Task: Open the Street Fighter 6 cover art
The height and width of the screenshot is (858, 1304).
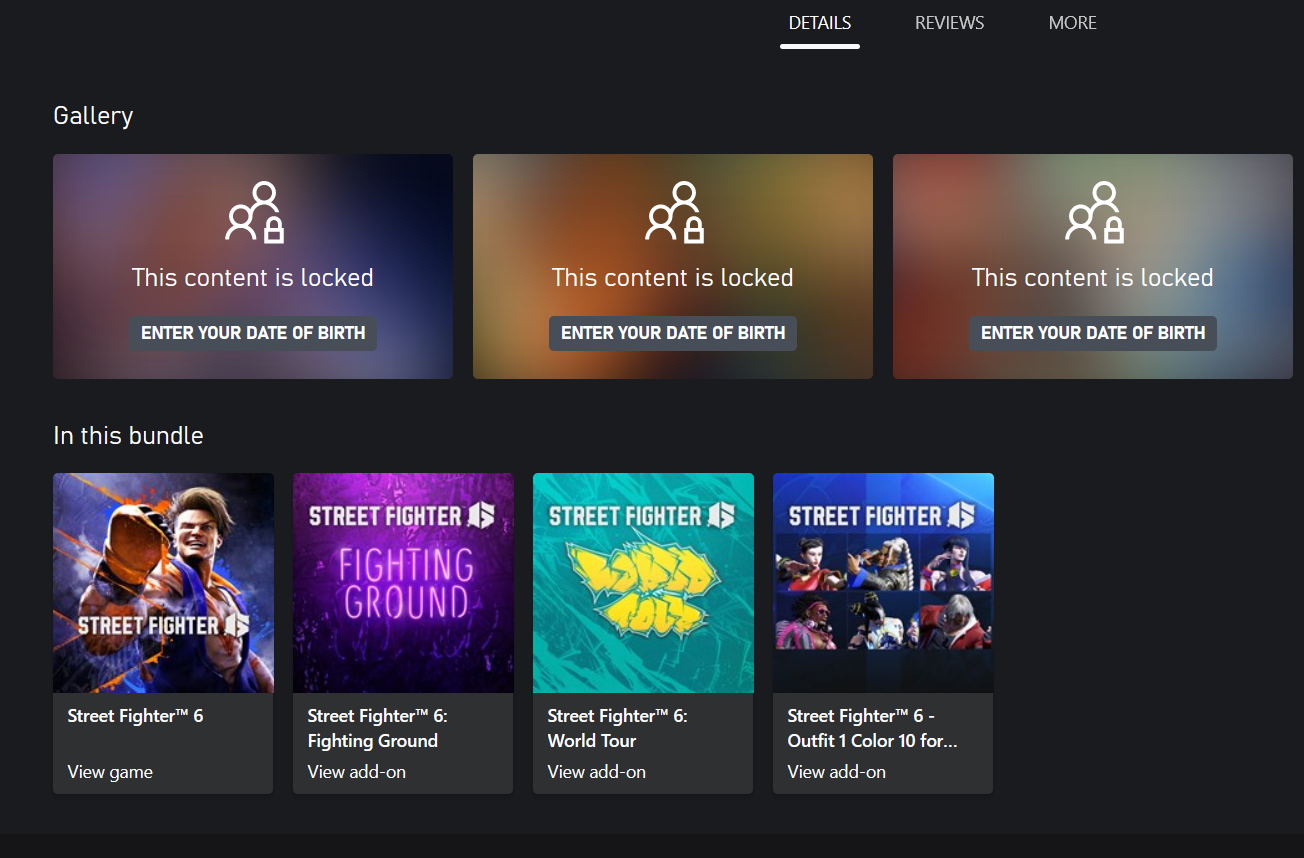Action: [x=163, y=583]
